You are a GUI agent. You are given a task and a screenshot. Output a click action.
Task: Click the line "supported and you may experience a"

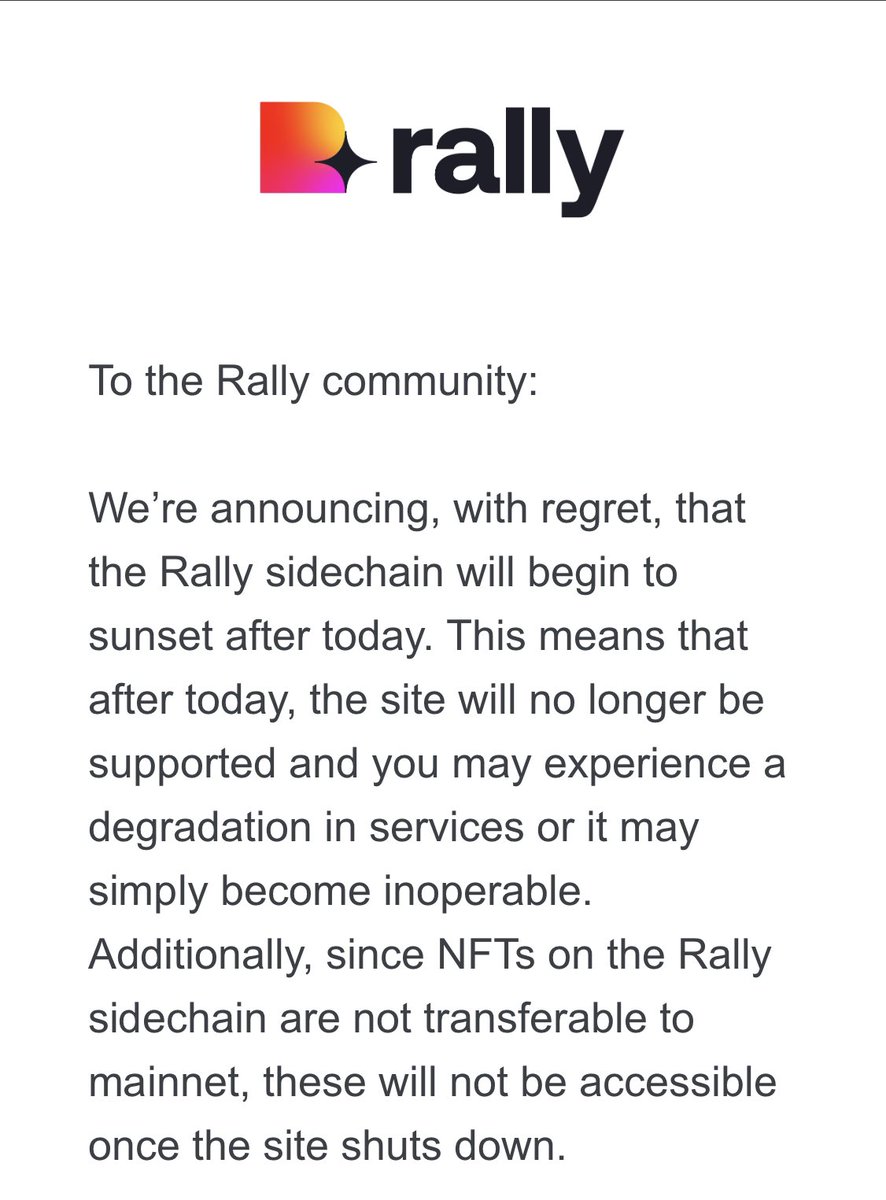[437, 765]
